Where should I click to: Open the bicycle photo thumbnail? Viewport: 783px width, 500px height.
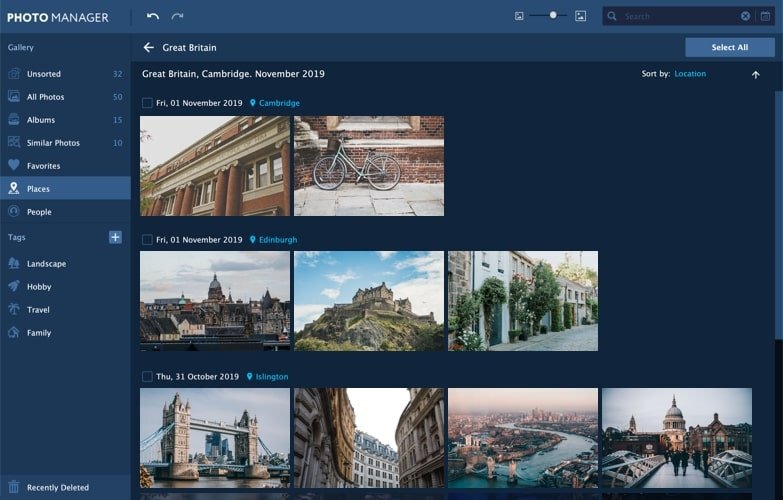click(x=369, y=166)
